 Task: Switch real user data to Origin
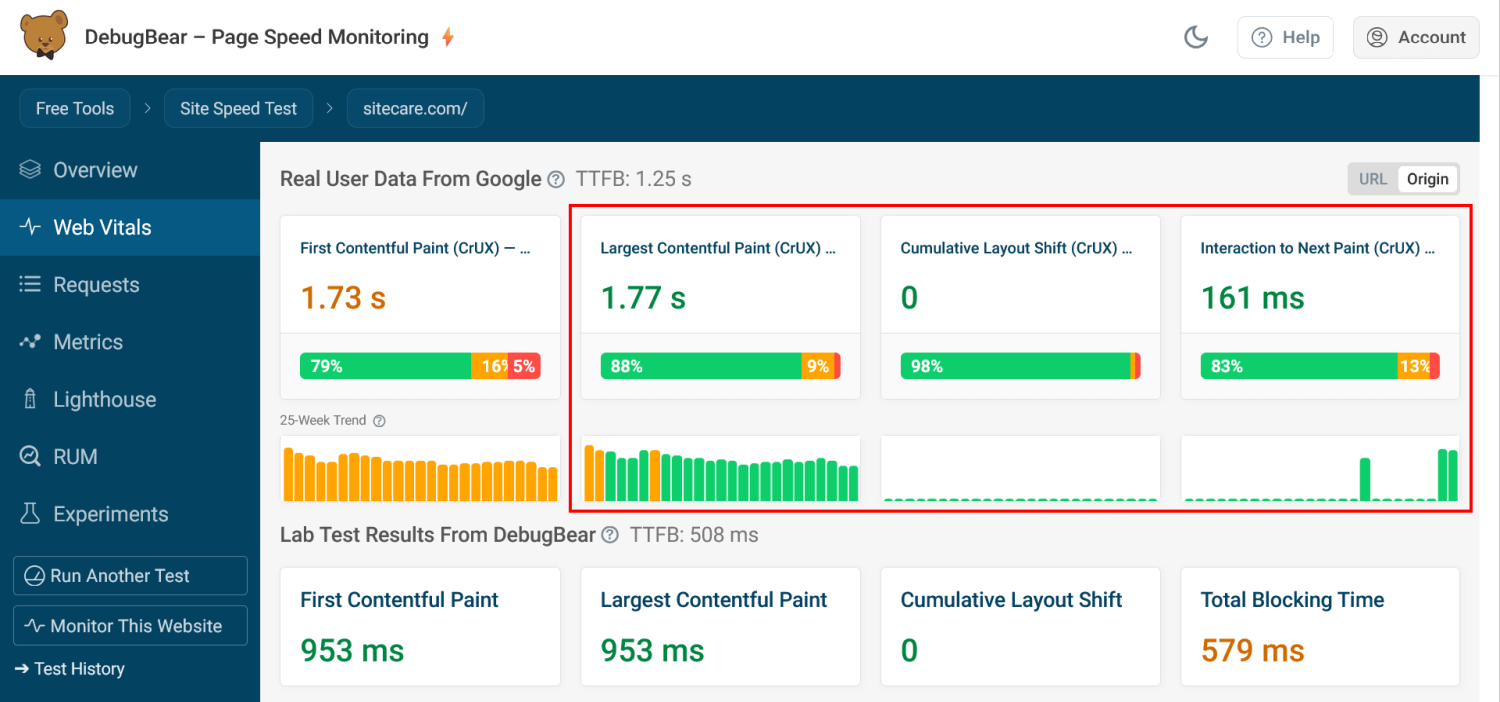[x=1427, y=179]
